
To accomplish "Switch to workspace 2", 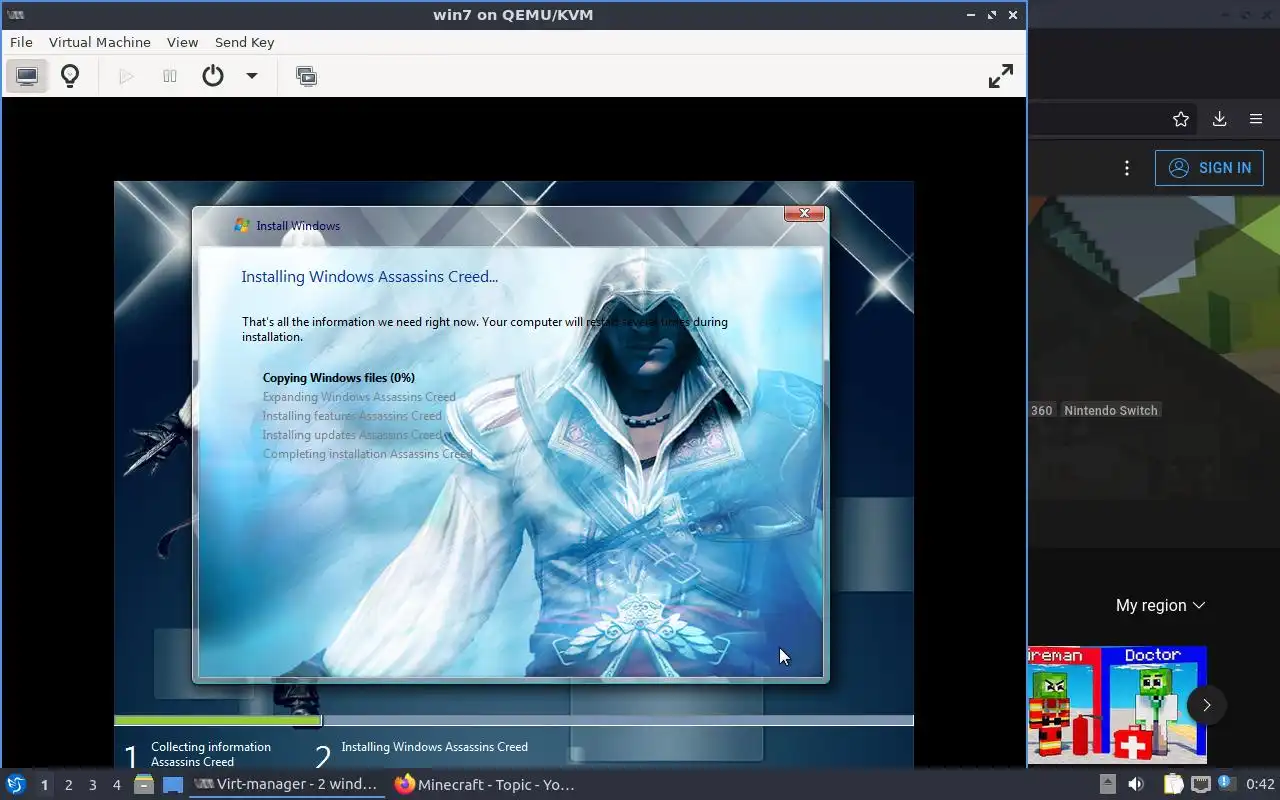I will pyautogui.click(x=69, y=785).
